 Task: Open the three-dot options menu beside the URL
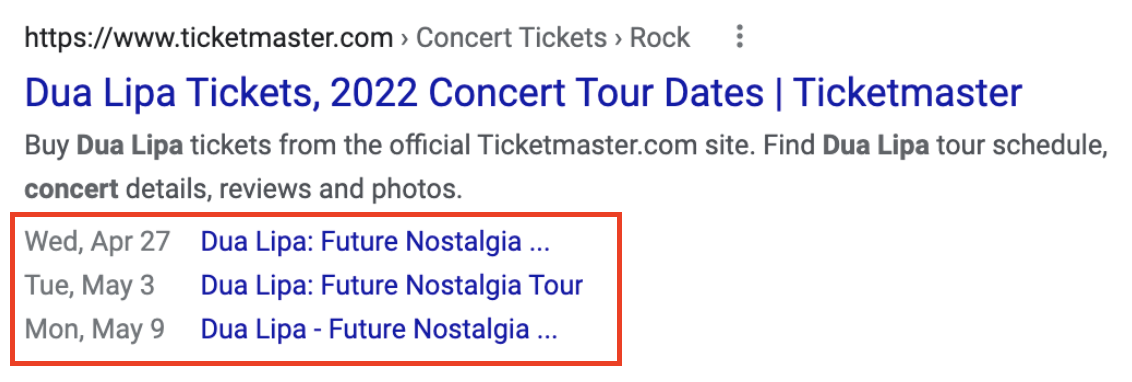[739, 38]
